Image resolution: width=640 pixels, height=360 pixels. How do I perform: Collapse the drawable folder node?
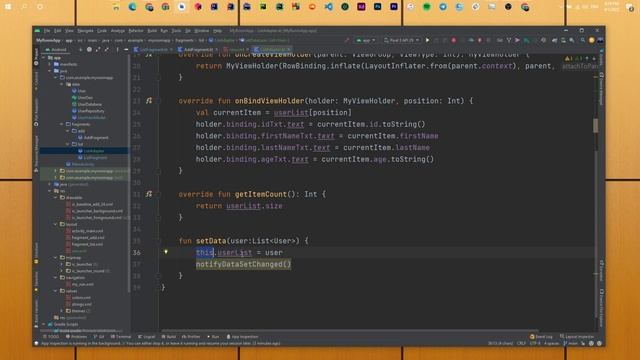point(56,198)
